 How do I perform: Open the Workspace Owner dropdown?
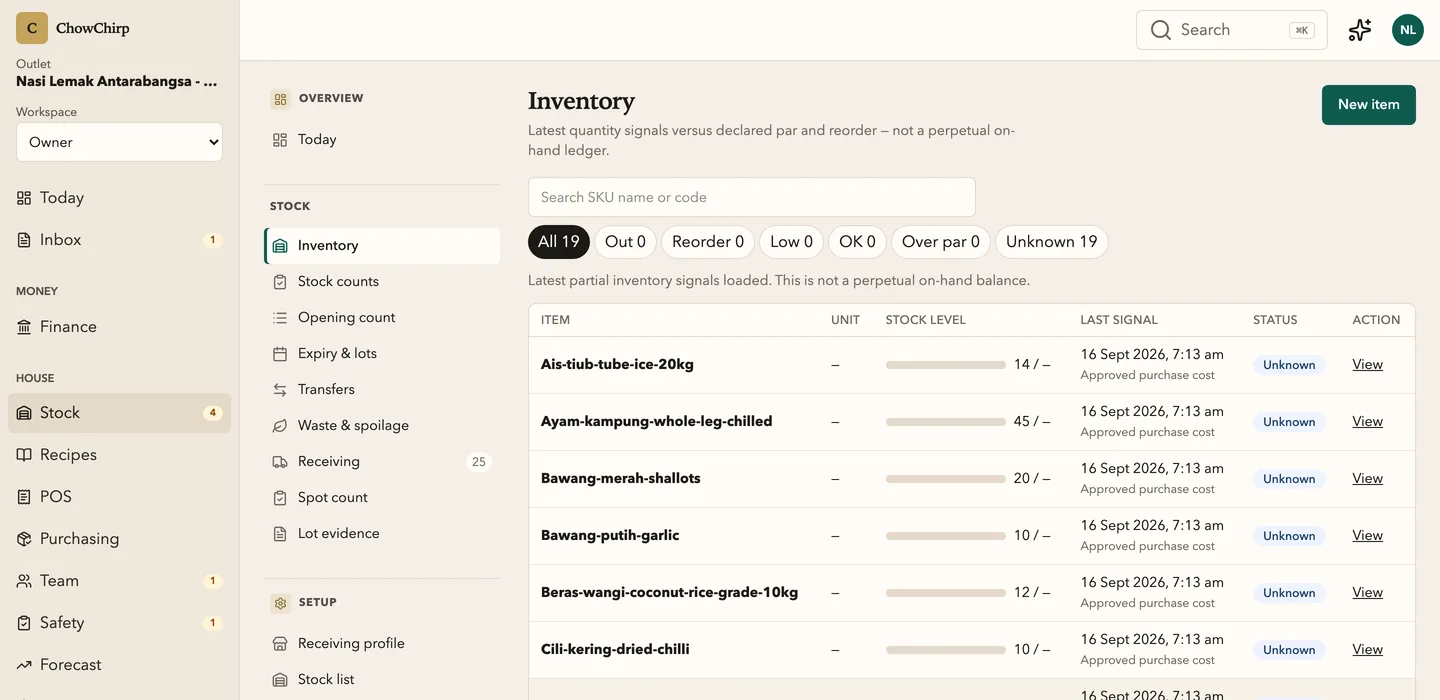point(119,142)
